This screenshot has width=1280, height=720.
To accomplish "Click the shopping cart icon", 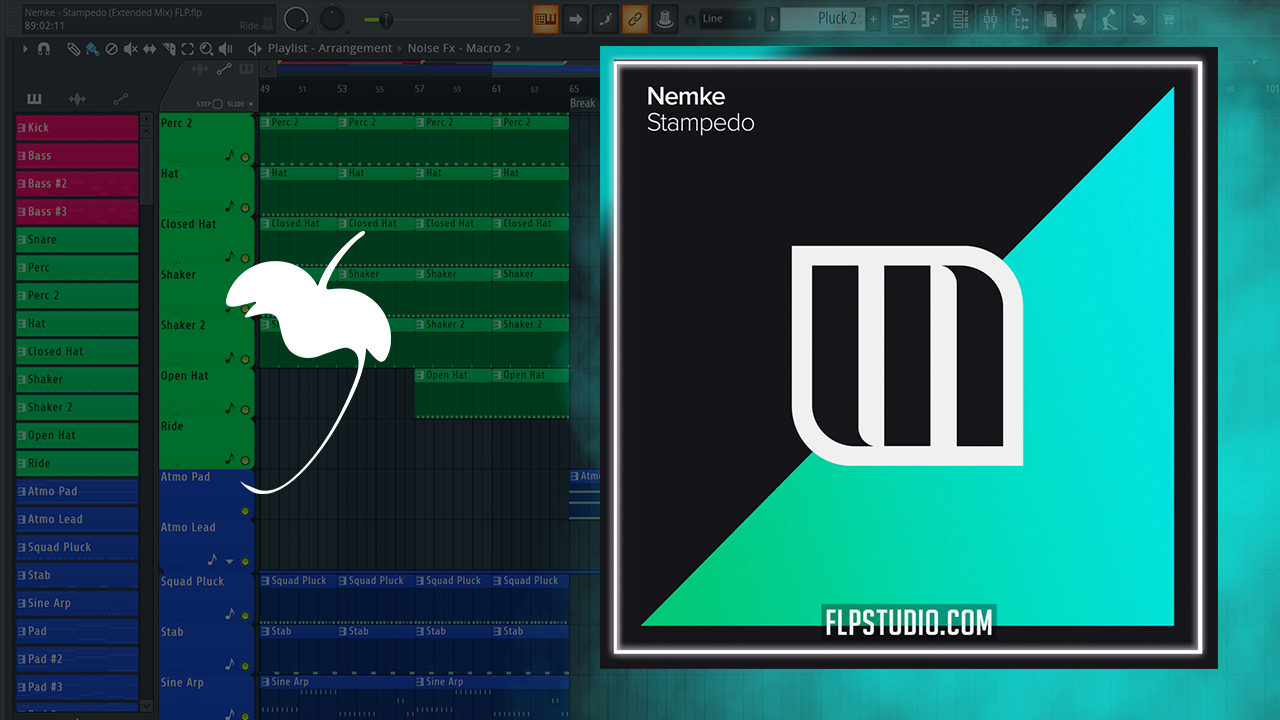I will point(1168,19).
